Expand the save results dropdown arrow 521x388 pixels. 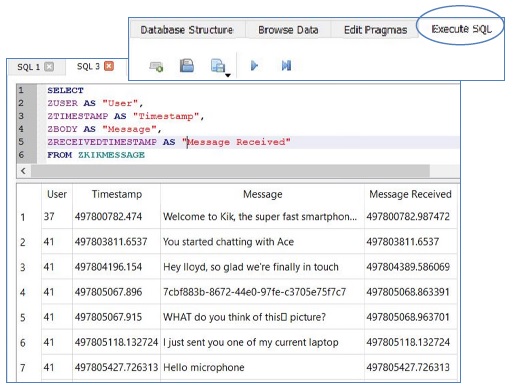pos(228,75)
